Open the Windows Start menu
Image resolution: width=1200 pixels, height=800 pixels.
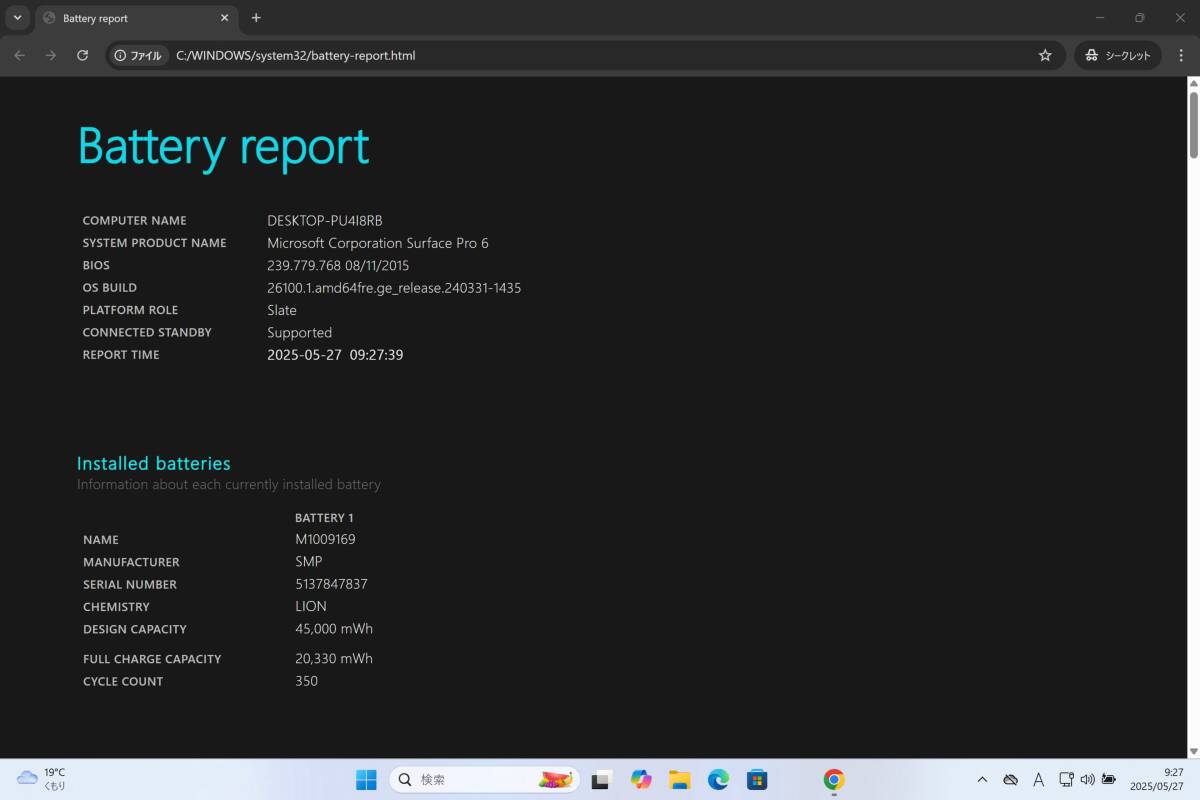(366, 780)
